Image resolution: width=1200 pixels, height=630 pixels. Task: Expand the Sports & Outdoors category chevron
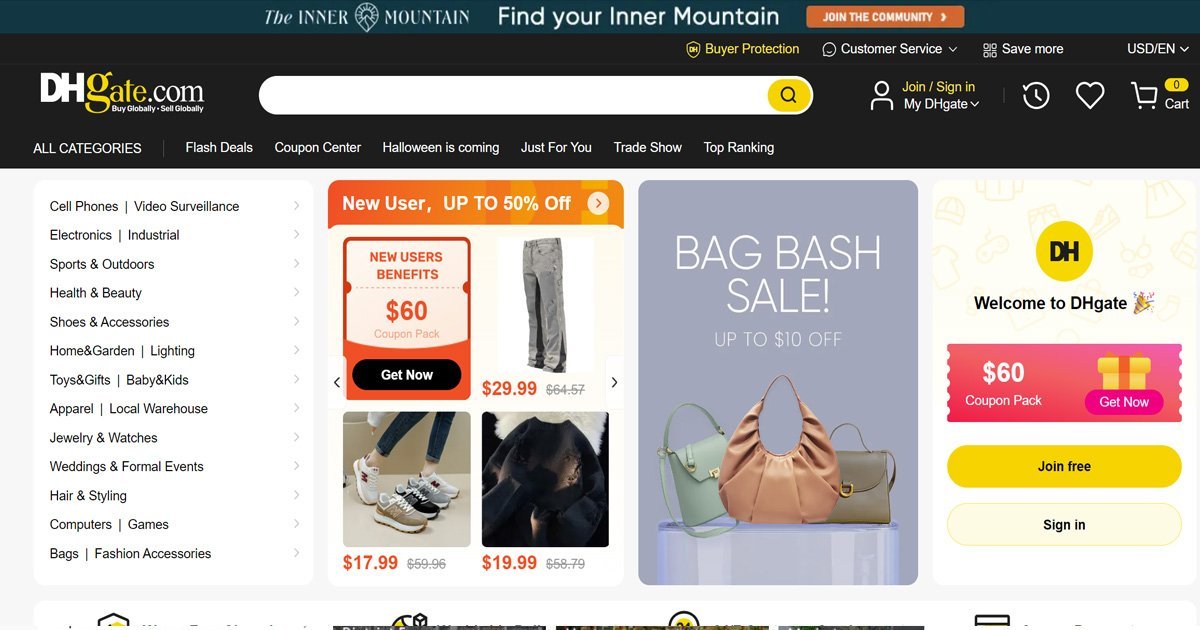(x=297, y=264)
